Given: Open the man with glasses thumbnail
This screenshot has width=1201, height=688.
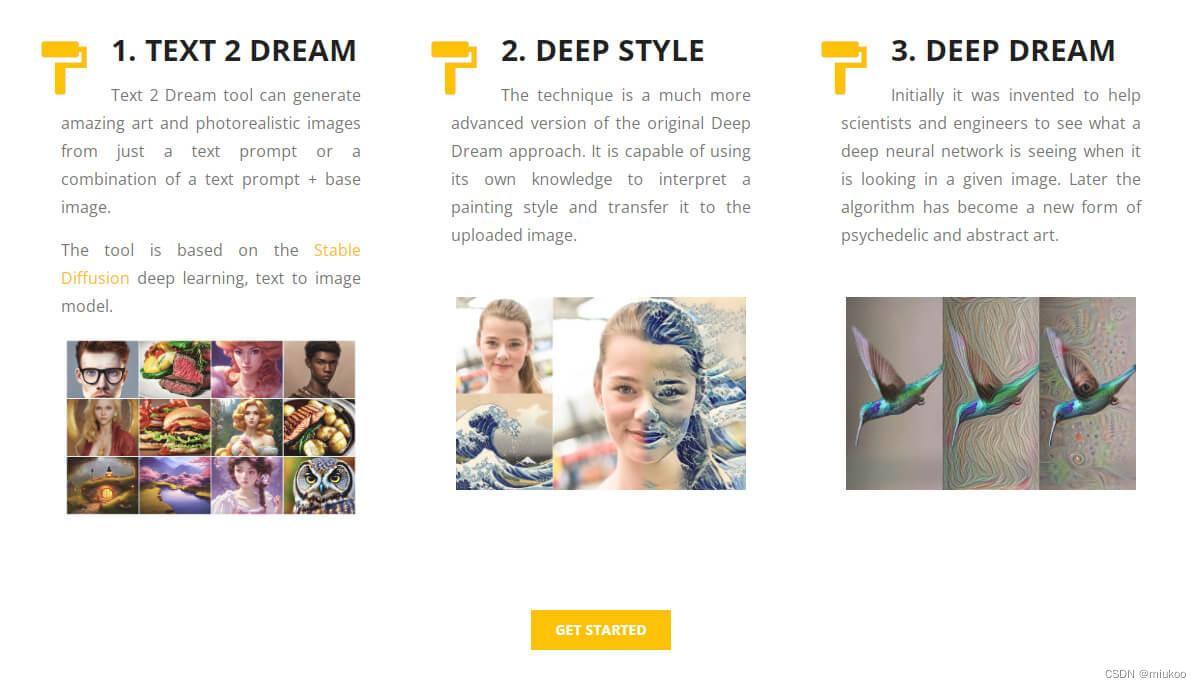Looking at the screenshot, I should (x=103, y=369).
